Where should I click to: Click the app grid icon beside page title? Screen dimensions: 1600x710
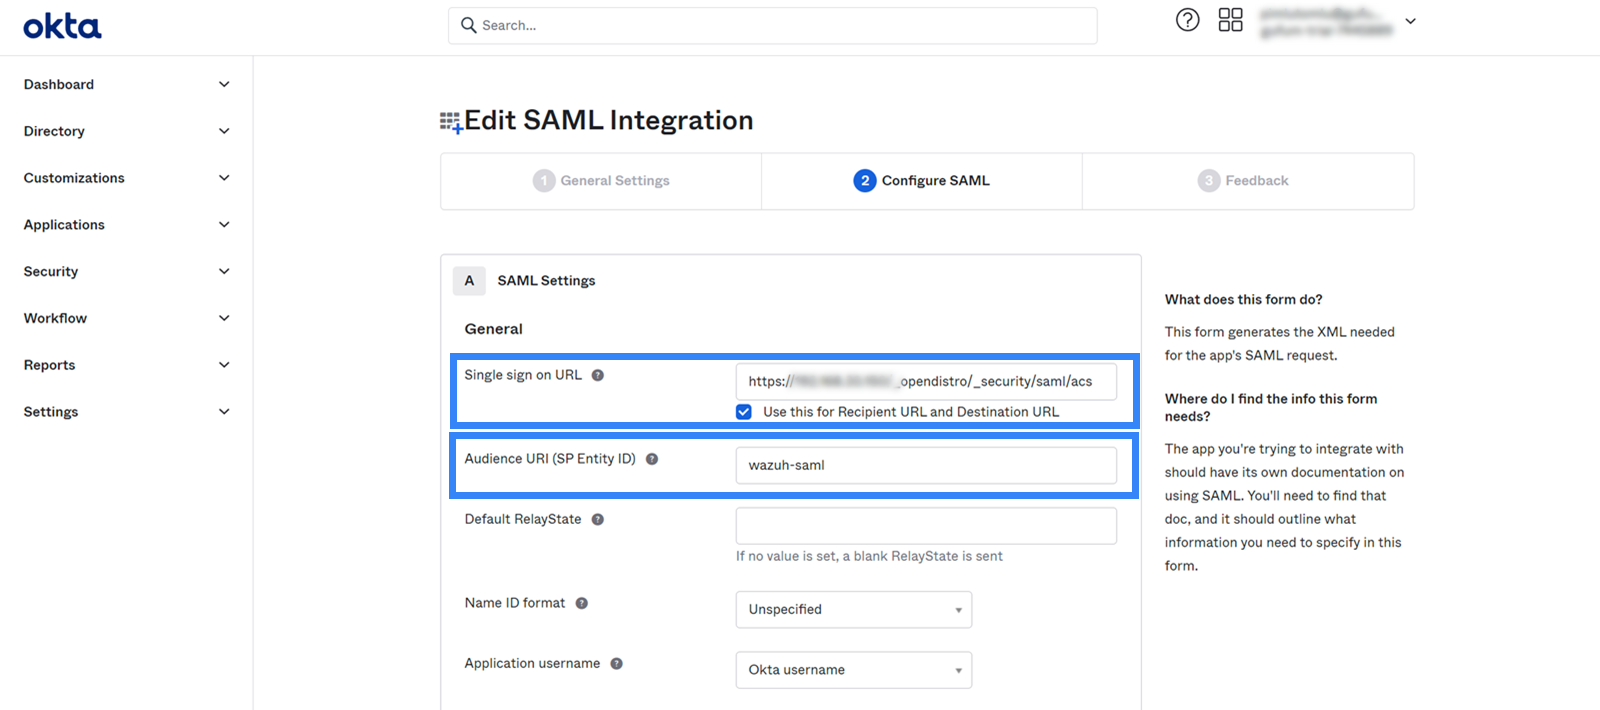click(x=450, y=122)
